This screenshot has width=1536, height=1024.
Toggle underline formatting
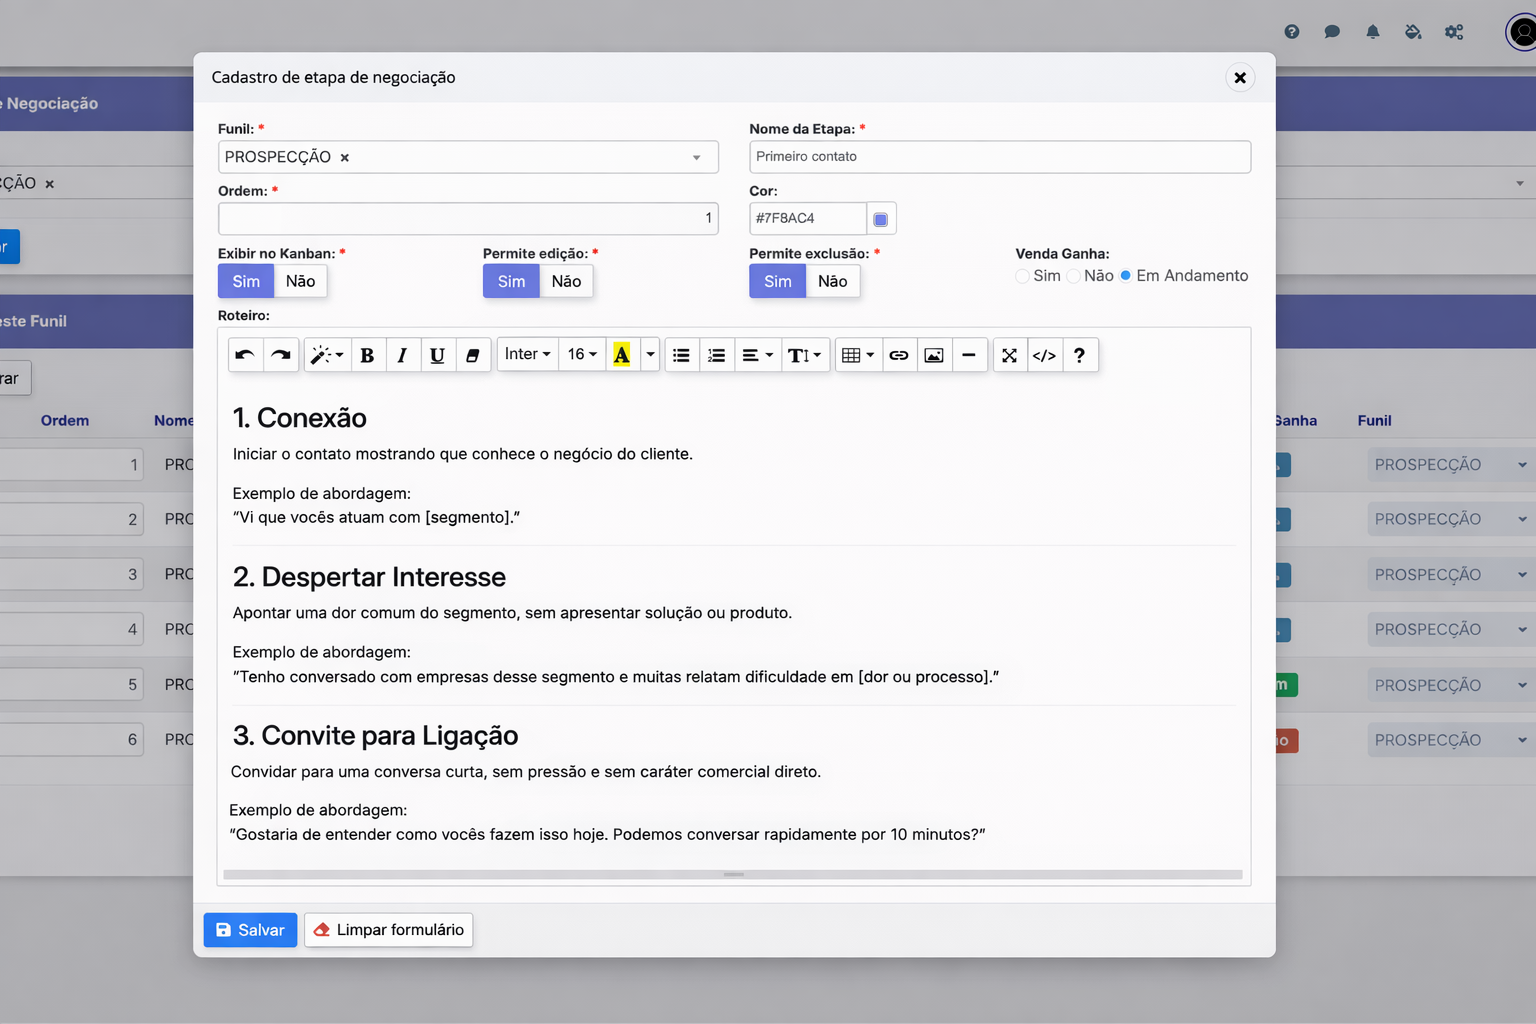[x=437, y=355]
